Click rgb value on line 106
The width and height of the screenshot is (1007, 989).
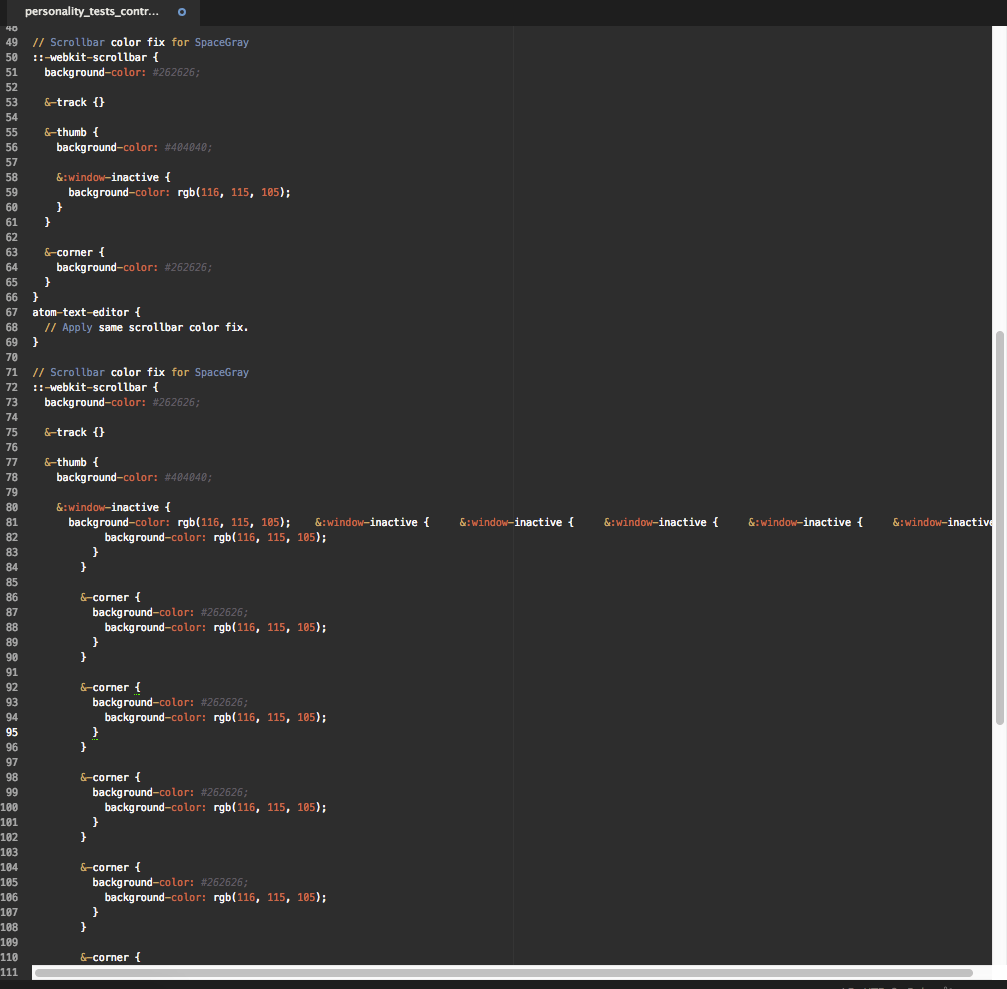270,897
